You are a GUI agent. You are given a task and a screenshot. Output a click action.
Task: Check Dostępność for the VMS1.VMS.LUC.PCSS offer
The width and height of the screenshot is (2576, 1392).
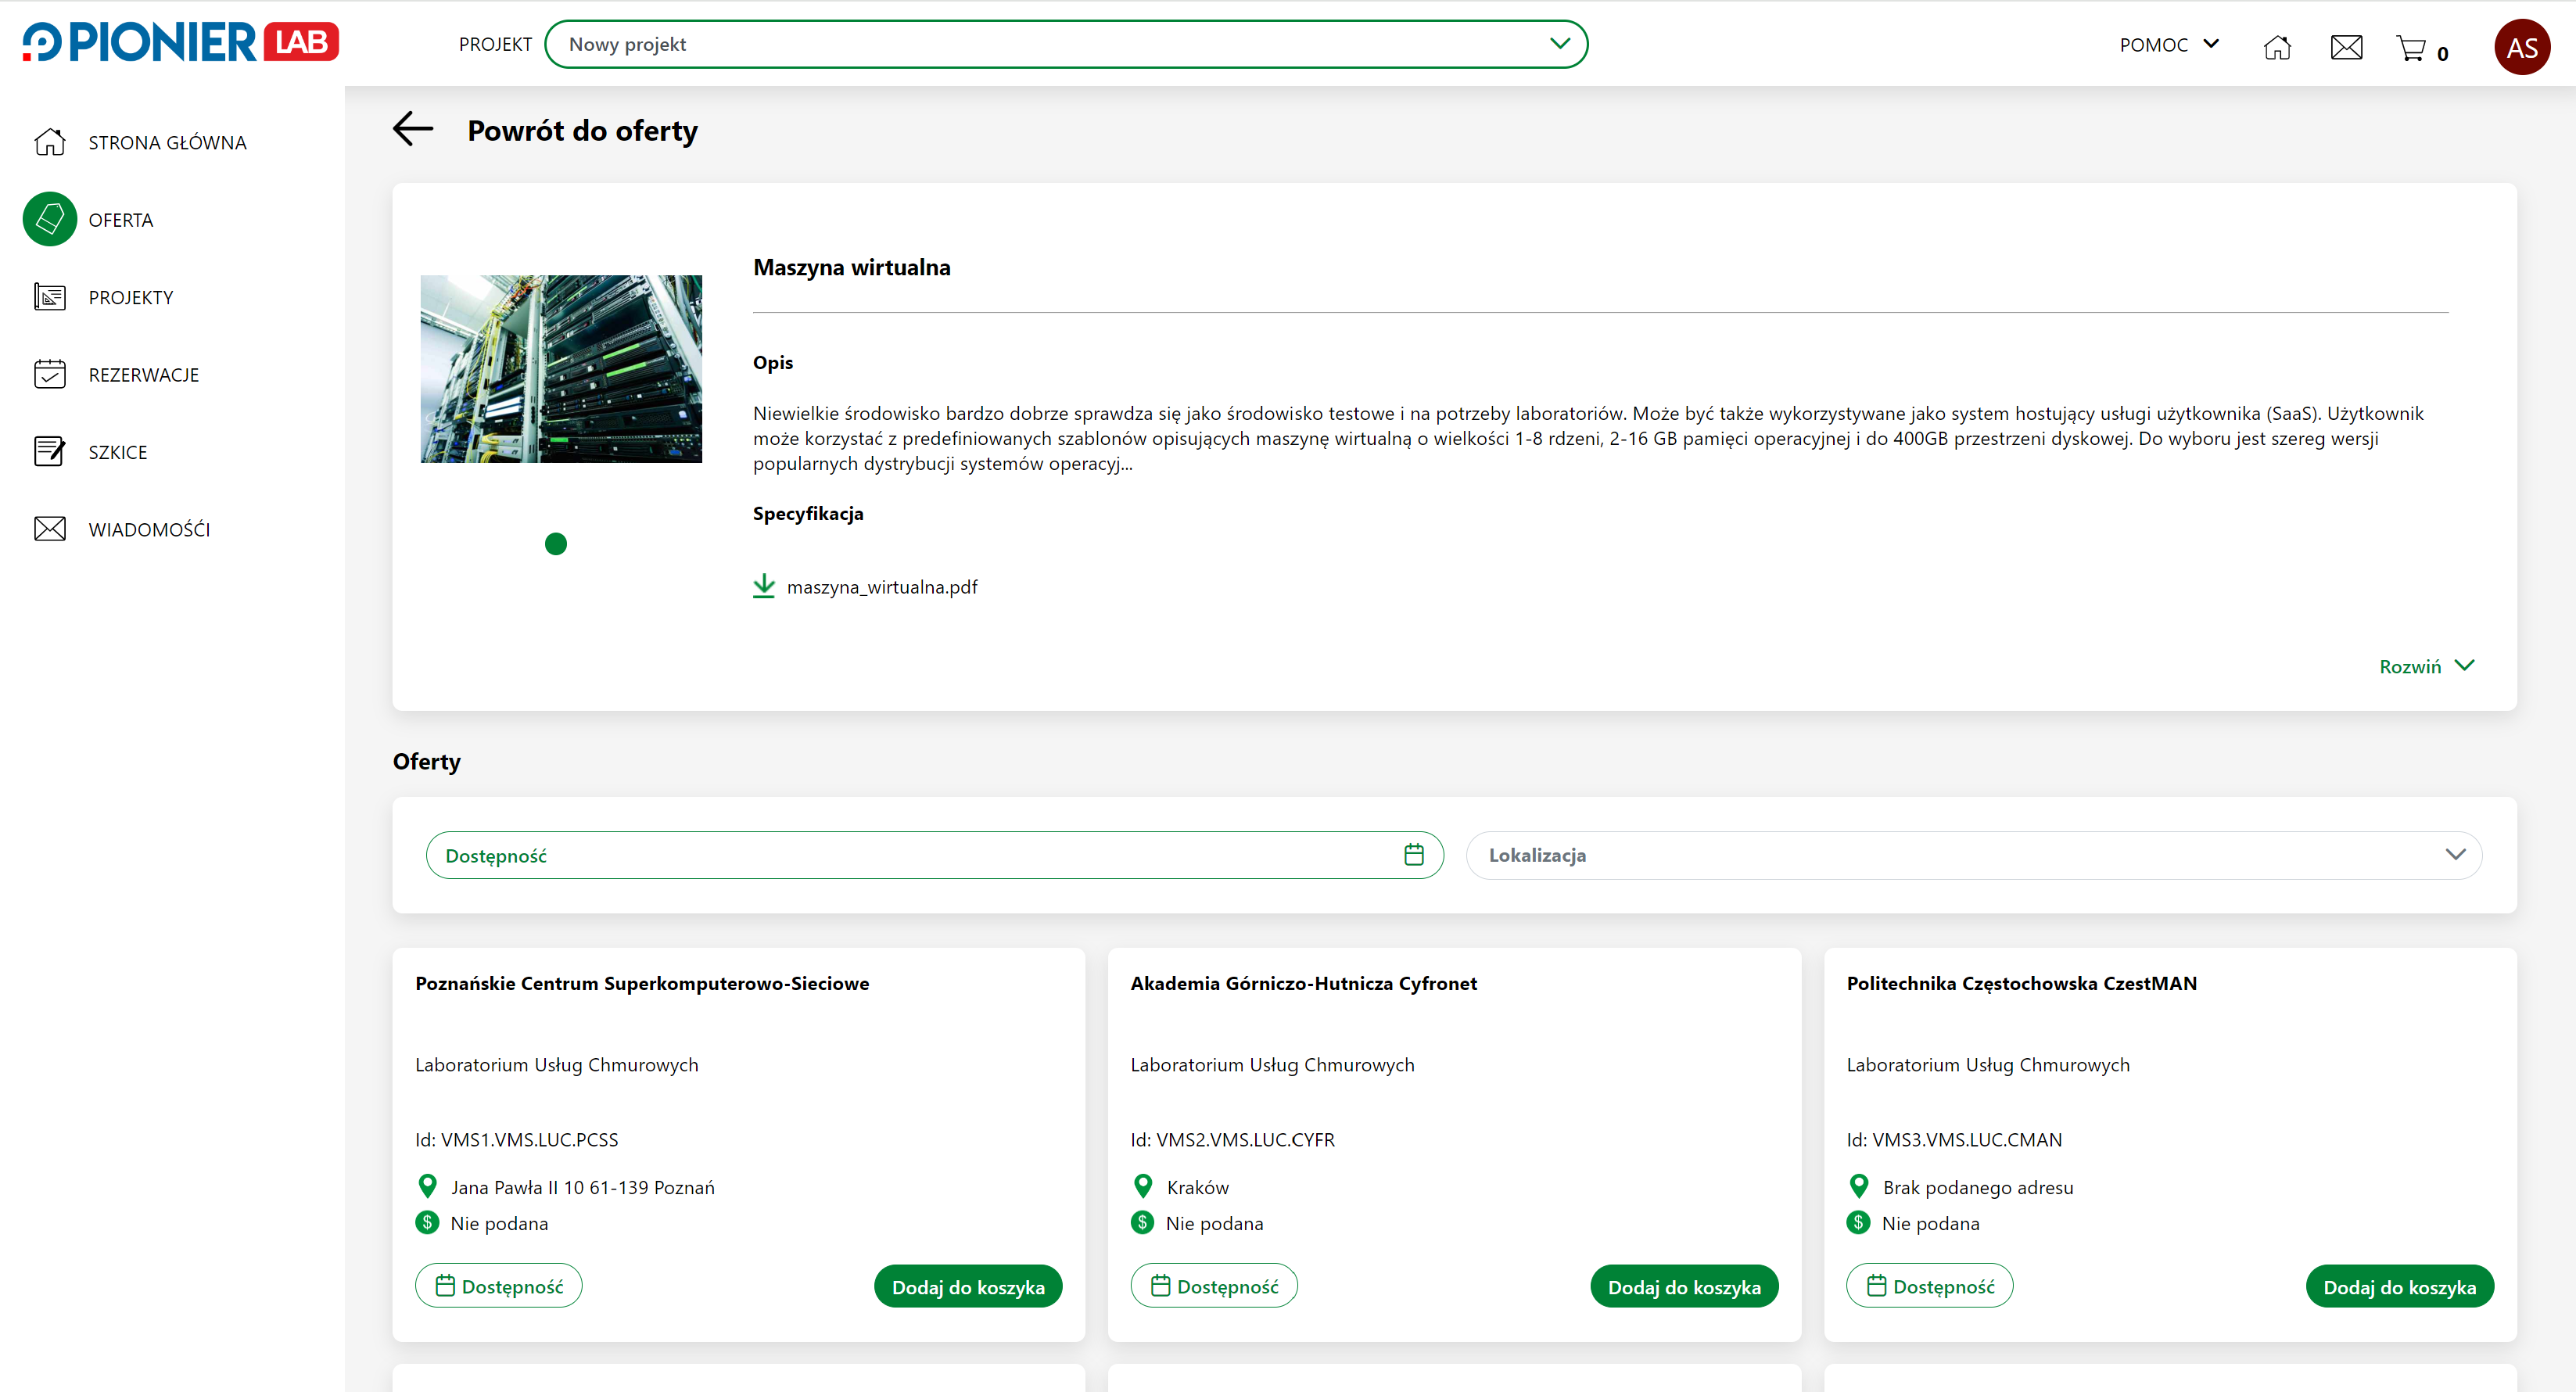[x=499, y=1286]
